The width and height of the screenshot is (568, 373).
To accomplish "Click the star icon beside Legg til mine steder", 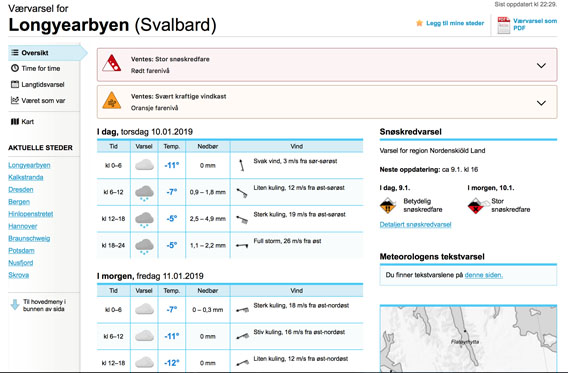I will [419, 23].
